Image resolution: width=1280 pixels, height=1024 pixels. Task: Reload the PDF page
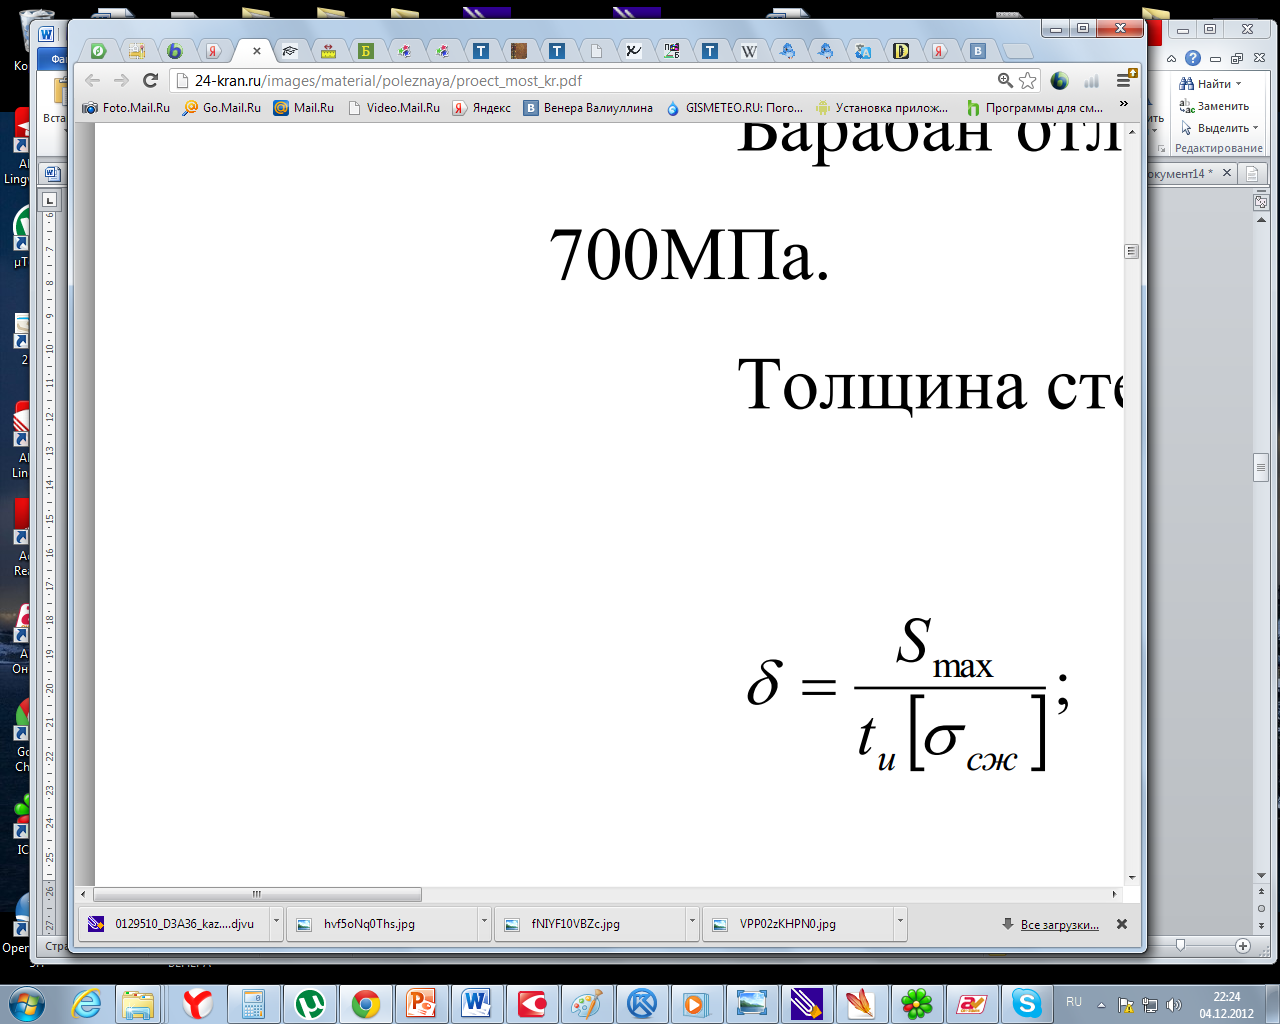(151, 81)
